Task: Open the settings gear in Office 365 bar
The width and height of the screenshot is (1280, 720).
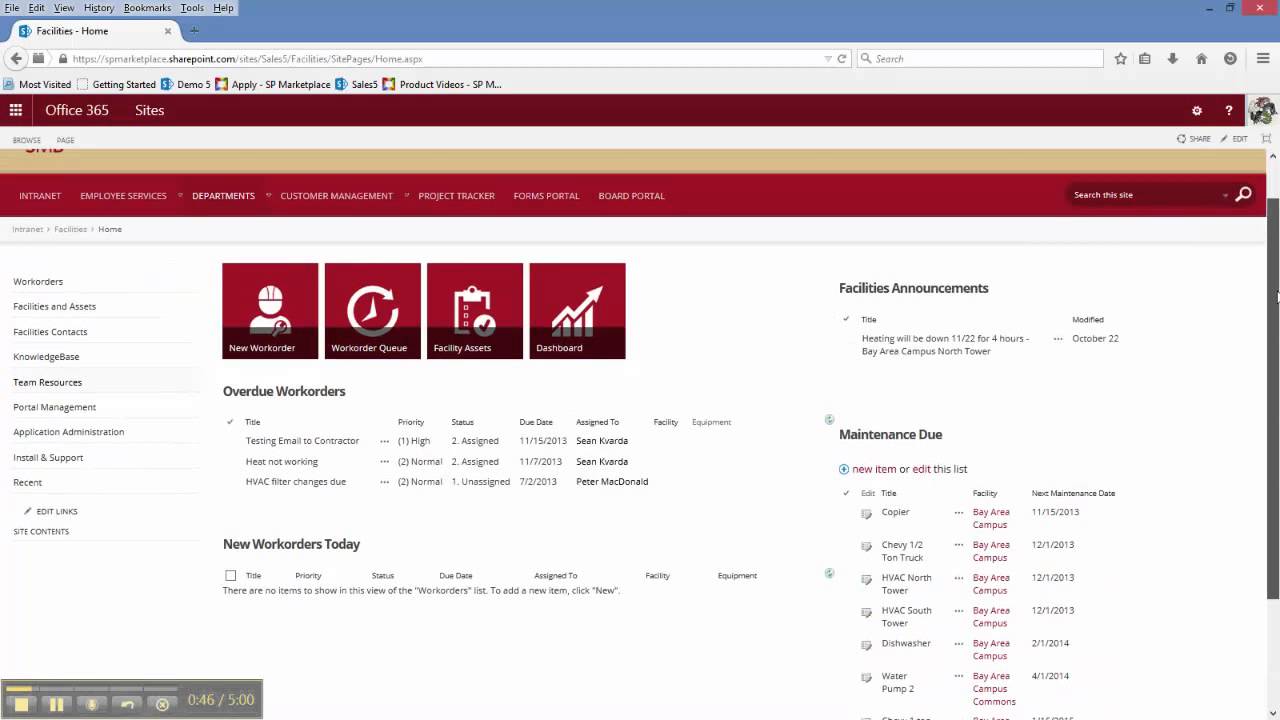Action: 1197,111
